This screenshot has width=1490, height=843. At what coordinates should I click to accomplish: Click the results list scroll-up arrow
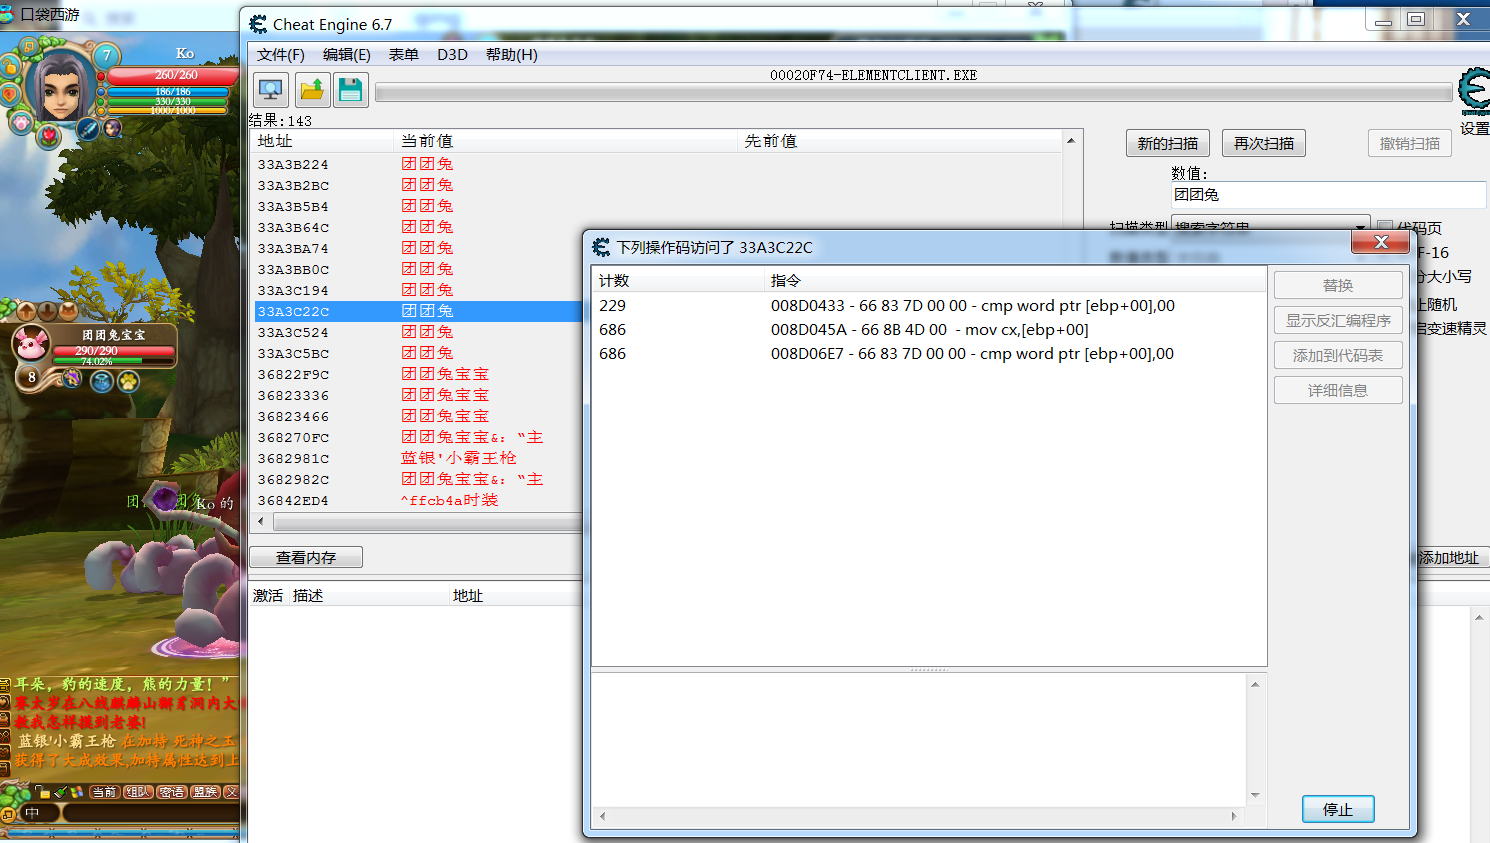(1071, 141)
